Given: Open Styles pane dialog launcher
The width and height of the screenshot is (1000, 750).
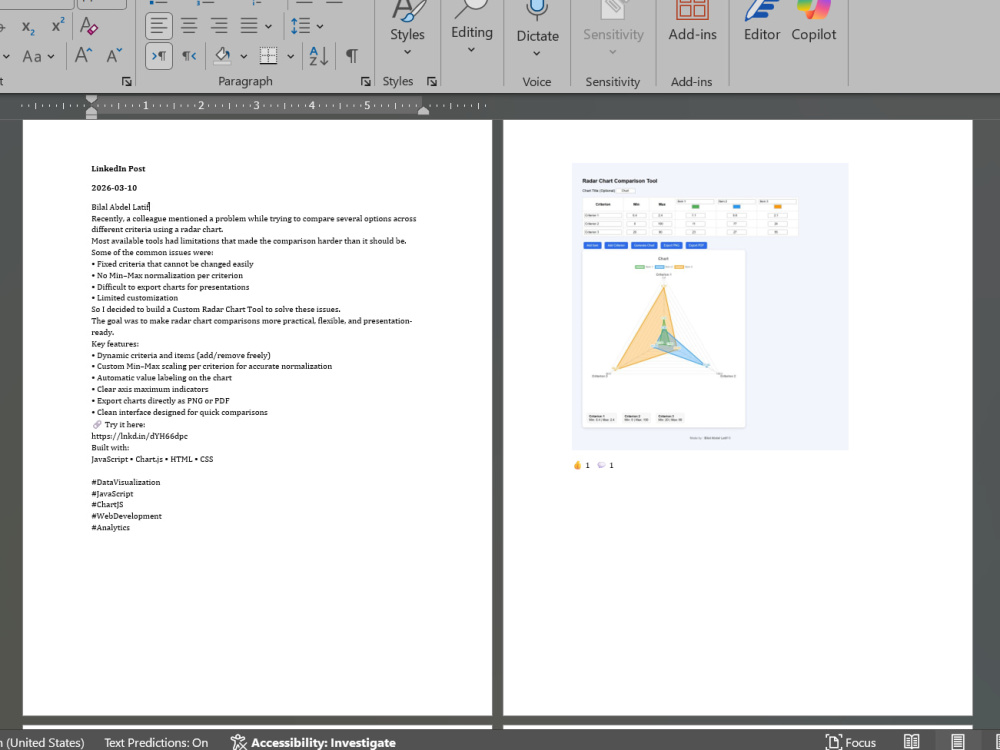Looking at the screenshot, I should coord(432,82).
